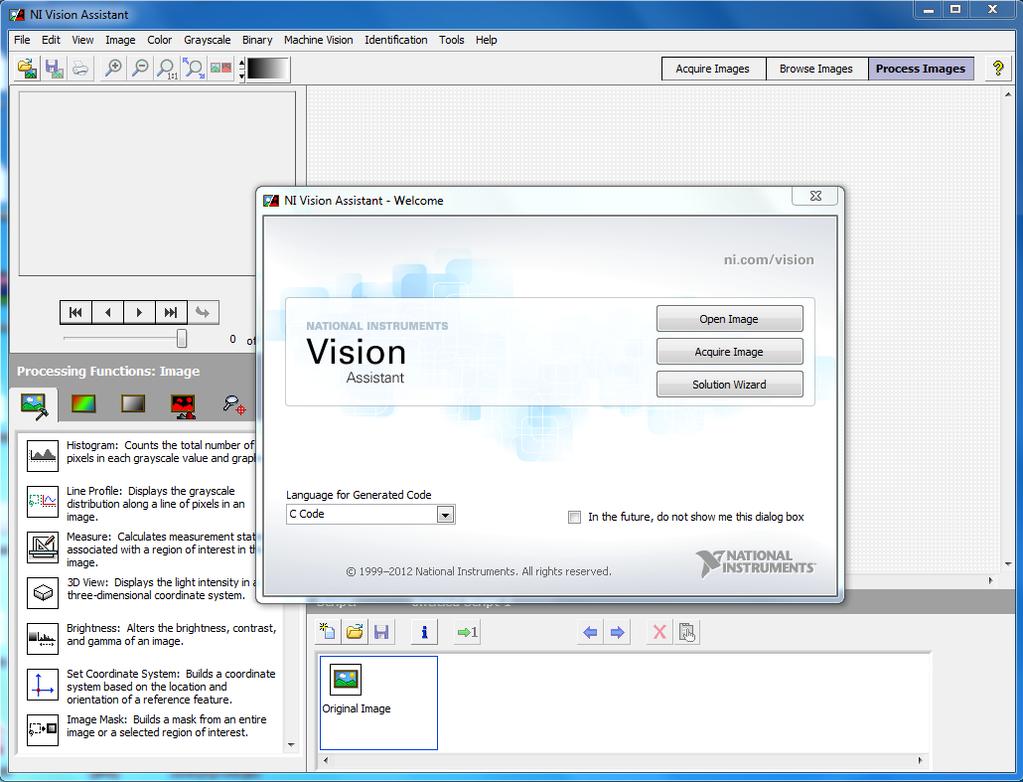Click the green arrow run-once icon
Viewport: 1023px width, 782px height.
point(467,631)
